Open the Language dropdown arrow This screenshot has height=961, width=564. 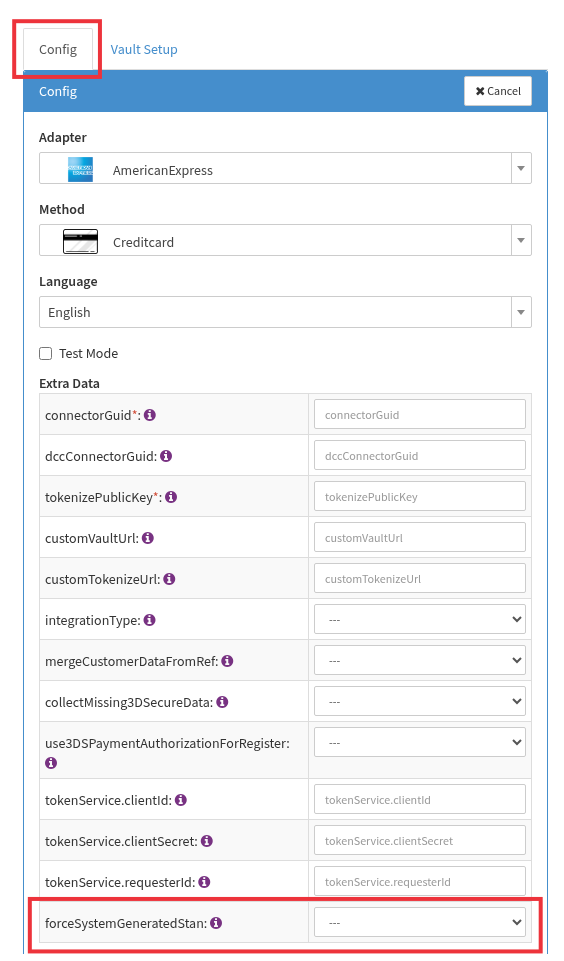pyautogui.click(x=521, y=313)
